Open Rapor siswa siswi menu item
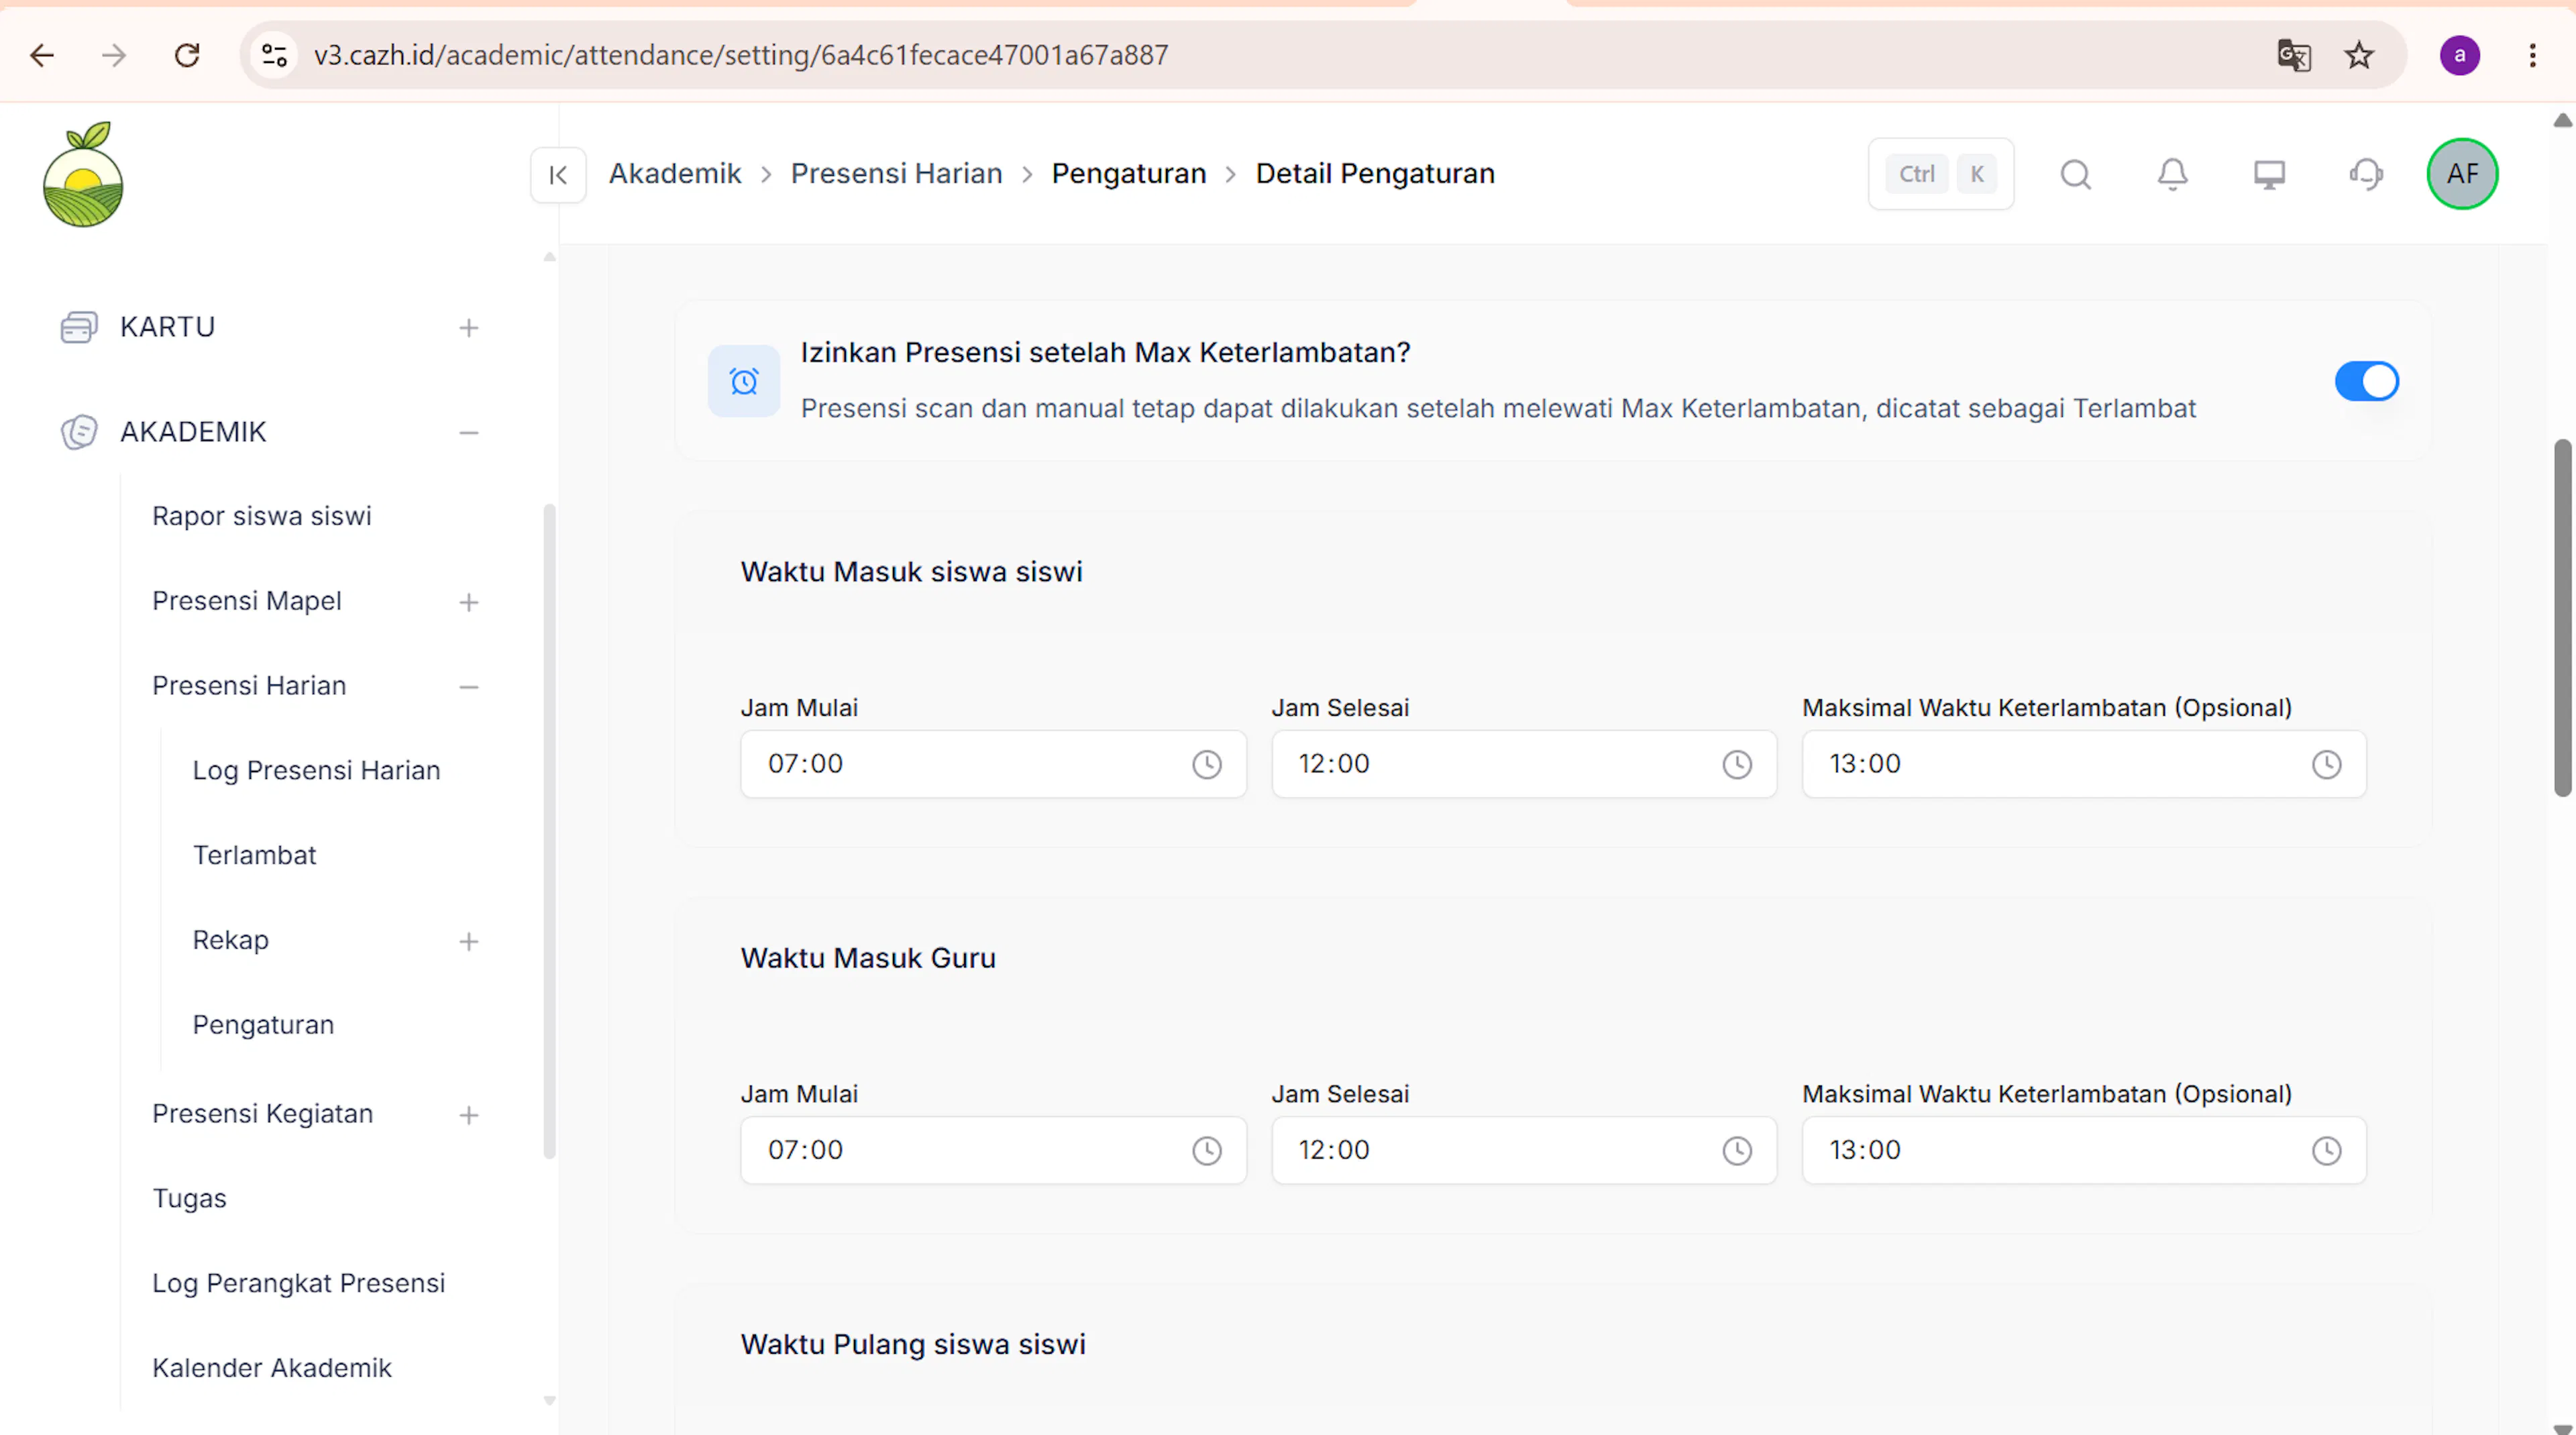 (262, 516)
